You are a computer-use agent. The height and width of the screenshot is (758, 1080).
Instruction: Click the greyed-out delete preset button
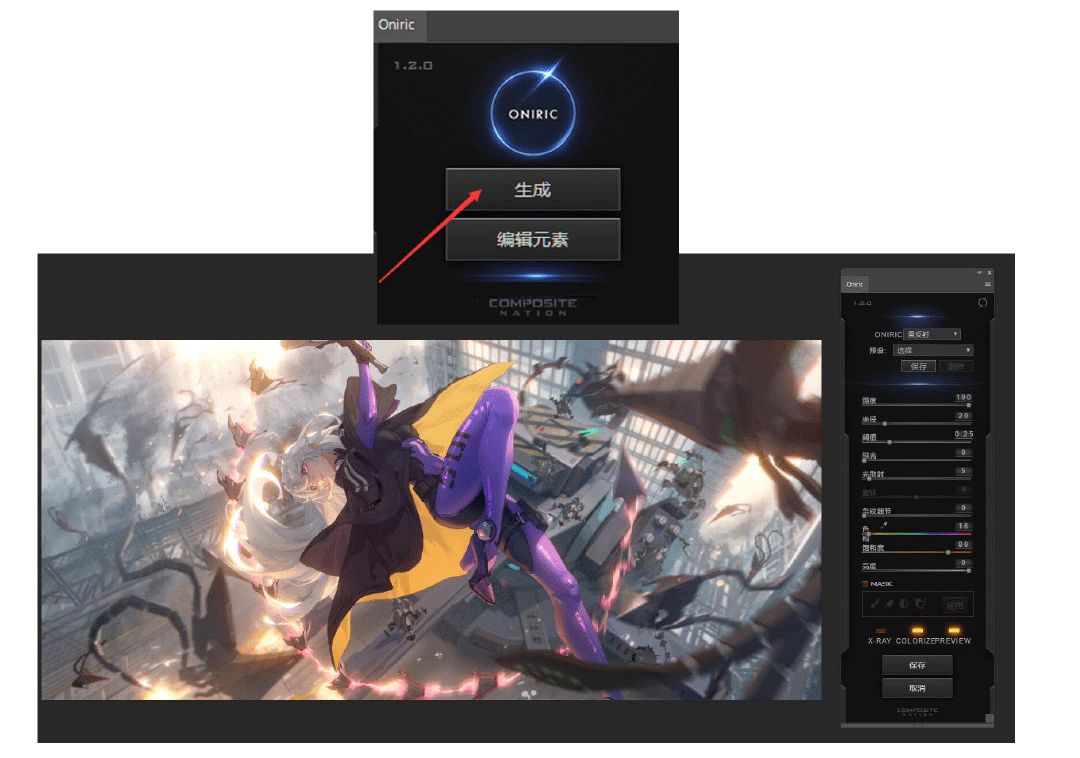tap(956, 366)
